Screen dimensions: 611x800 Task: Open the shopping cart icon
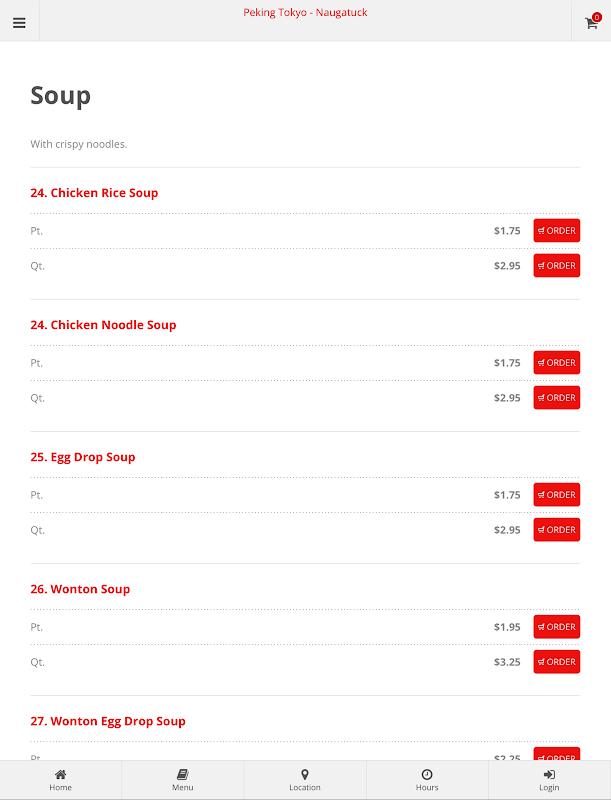[x=592, y=22]
